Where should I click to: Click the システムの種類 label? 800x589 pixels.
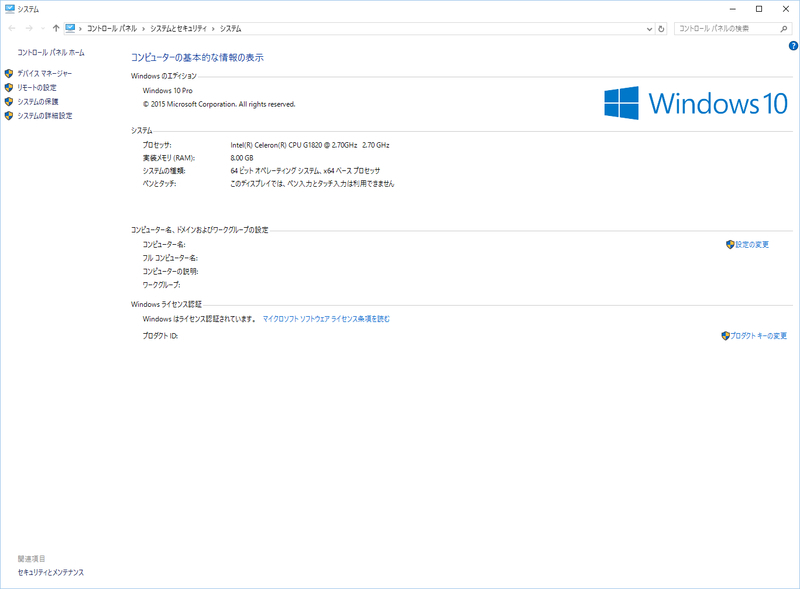point(164,170)
